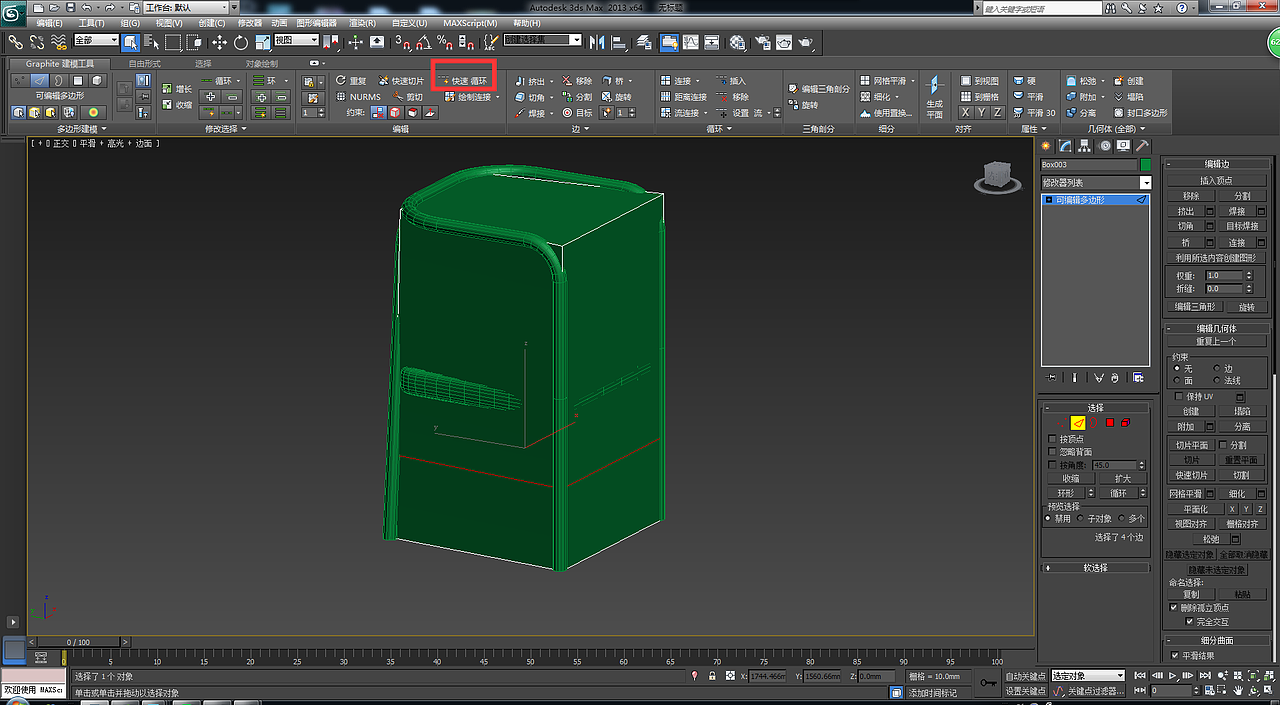This screenshot has height=705, width=1280.
Task: Switch to Polygon sub-object red square
Action: pyautogui.click(x=1110, y=423)
